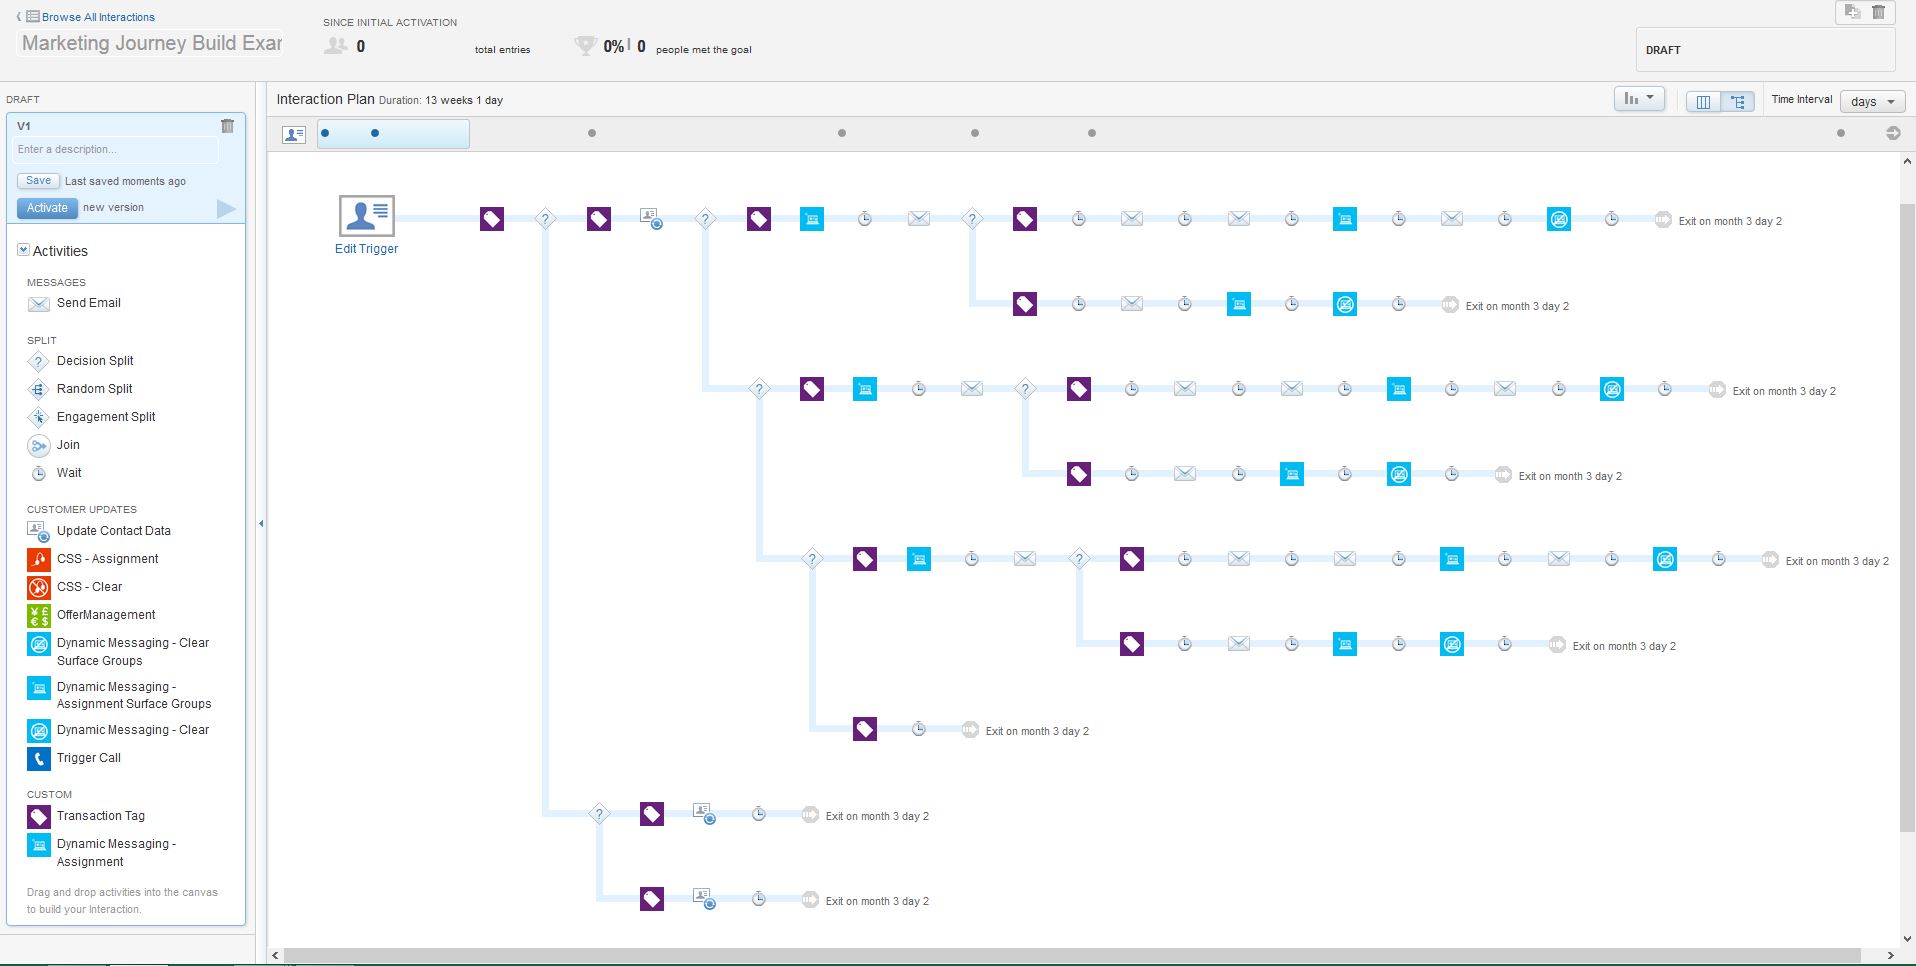
Task: Click the version description input field
Action: click(x=116, y=150)
